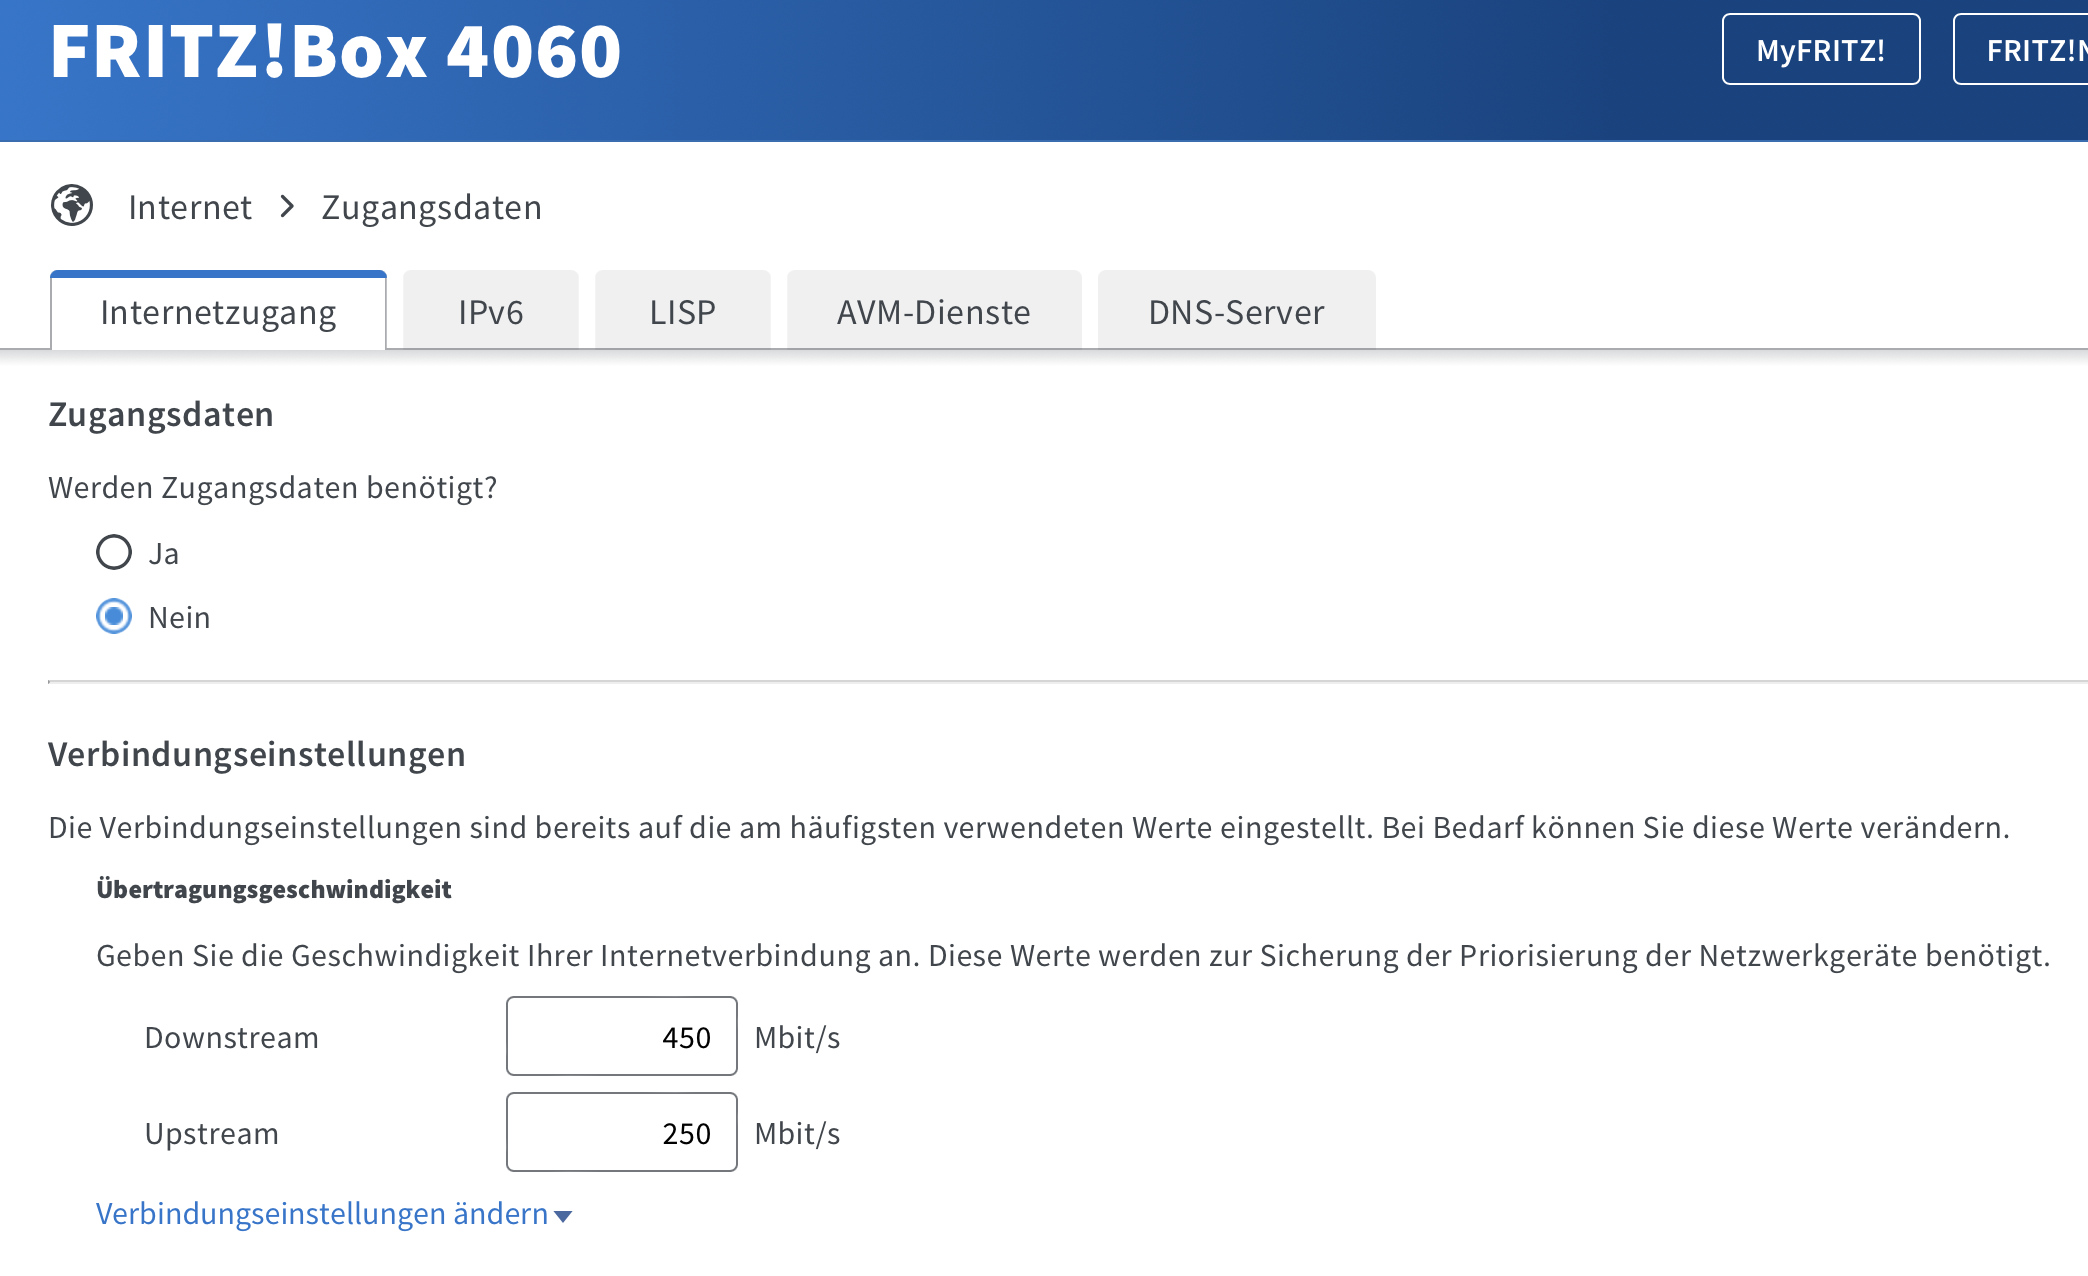Switch to the LISP tab
The image size is (2088, 1276).
point(683,311)
